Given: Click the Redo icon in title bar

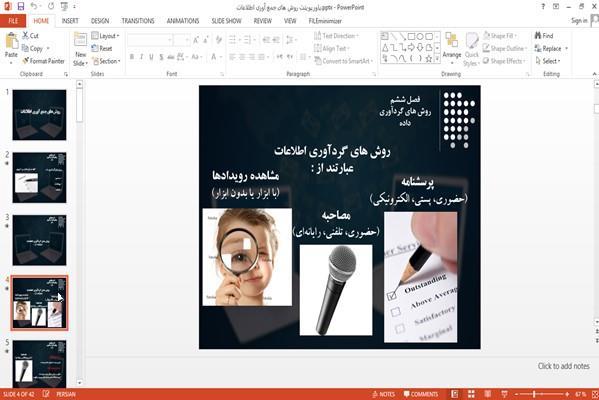Looking at the screenshot, I should pyautogui.click(x=51, y=6).
